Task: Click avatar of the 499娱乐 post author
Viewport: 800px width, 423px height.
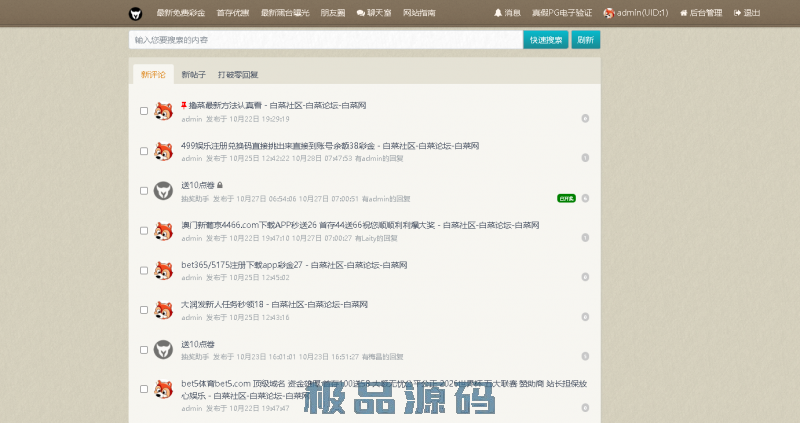Action: click(163, 151)
